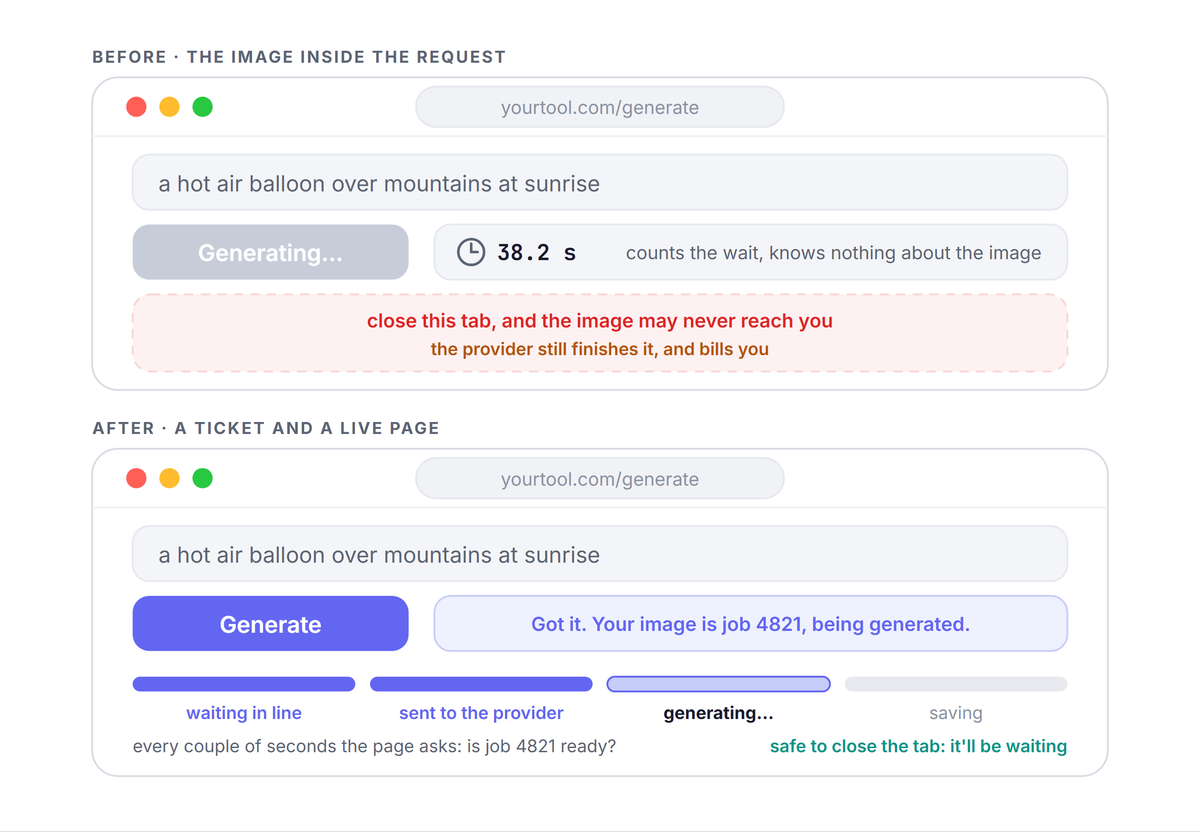
Task: Click the grey 'saving' progress segment
Action: [956, 684]
